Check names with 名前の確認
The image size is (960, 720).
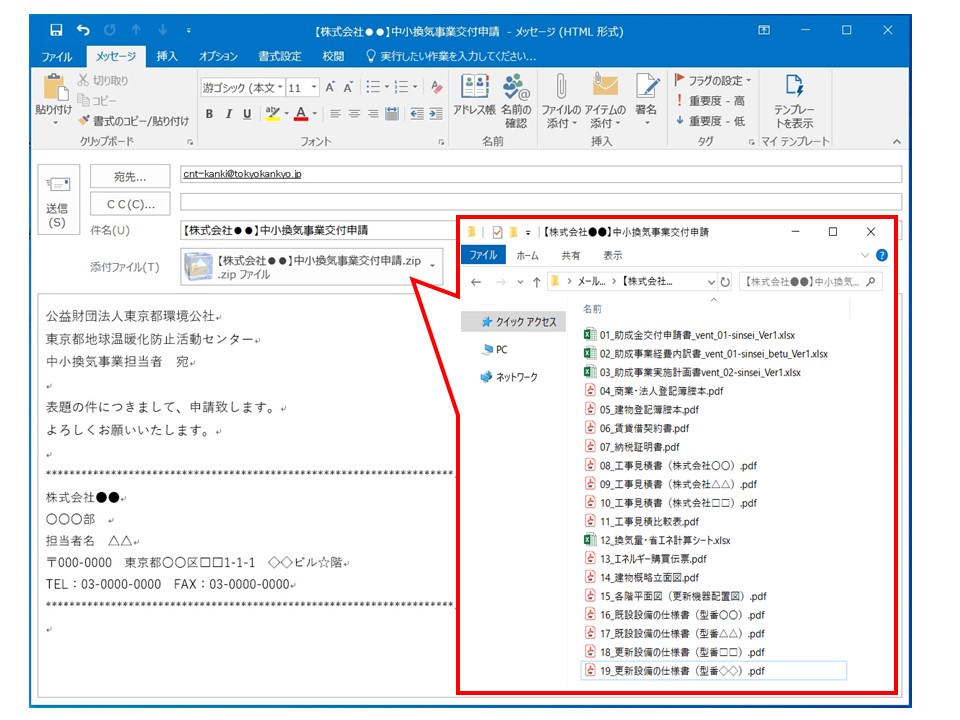point(516,102)
